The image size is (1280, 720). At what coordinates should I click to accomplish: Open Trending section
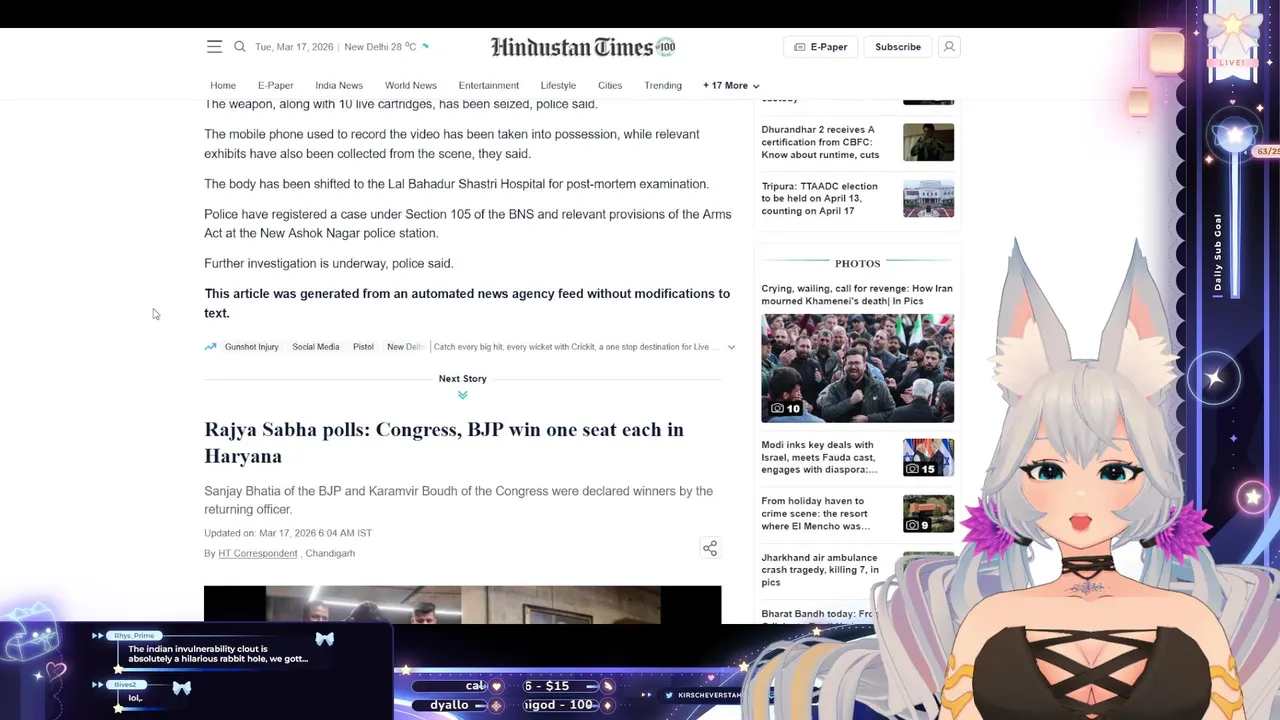(663, 86)
